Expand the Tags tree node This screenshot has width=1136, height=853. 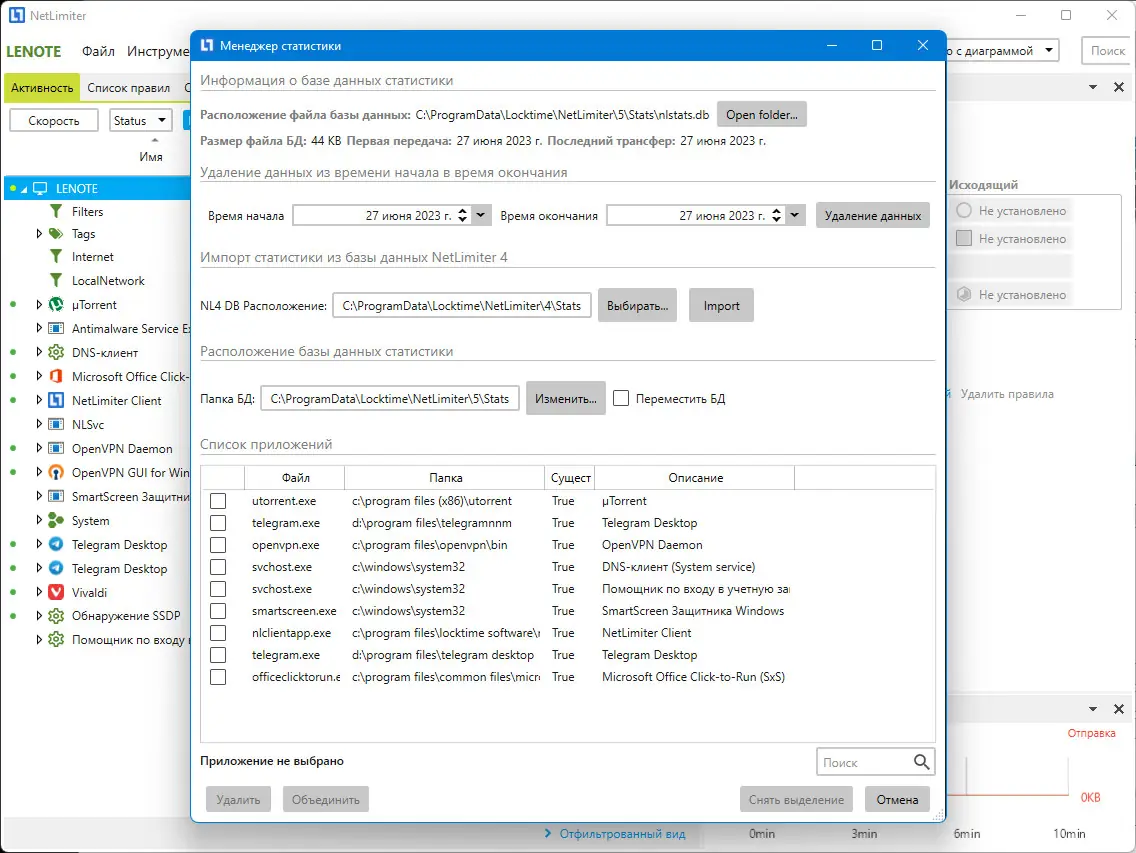point(39,233)
